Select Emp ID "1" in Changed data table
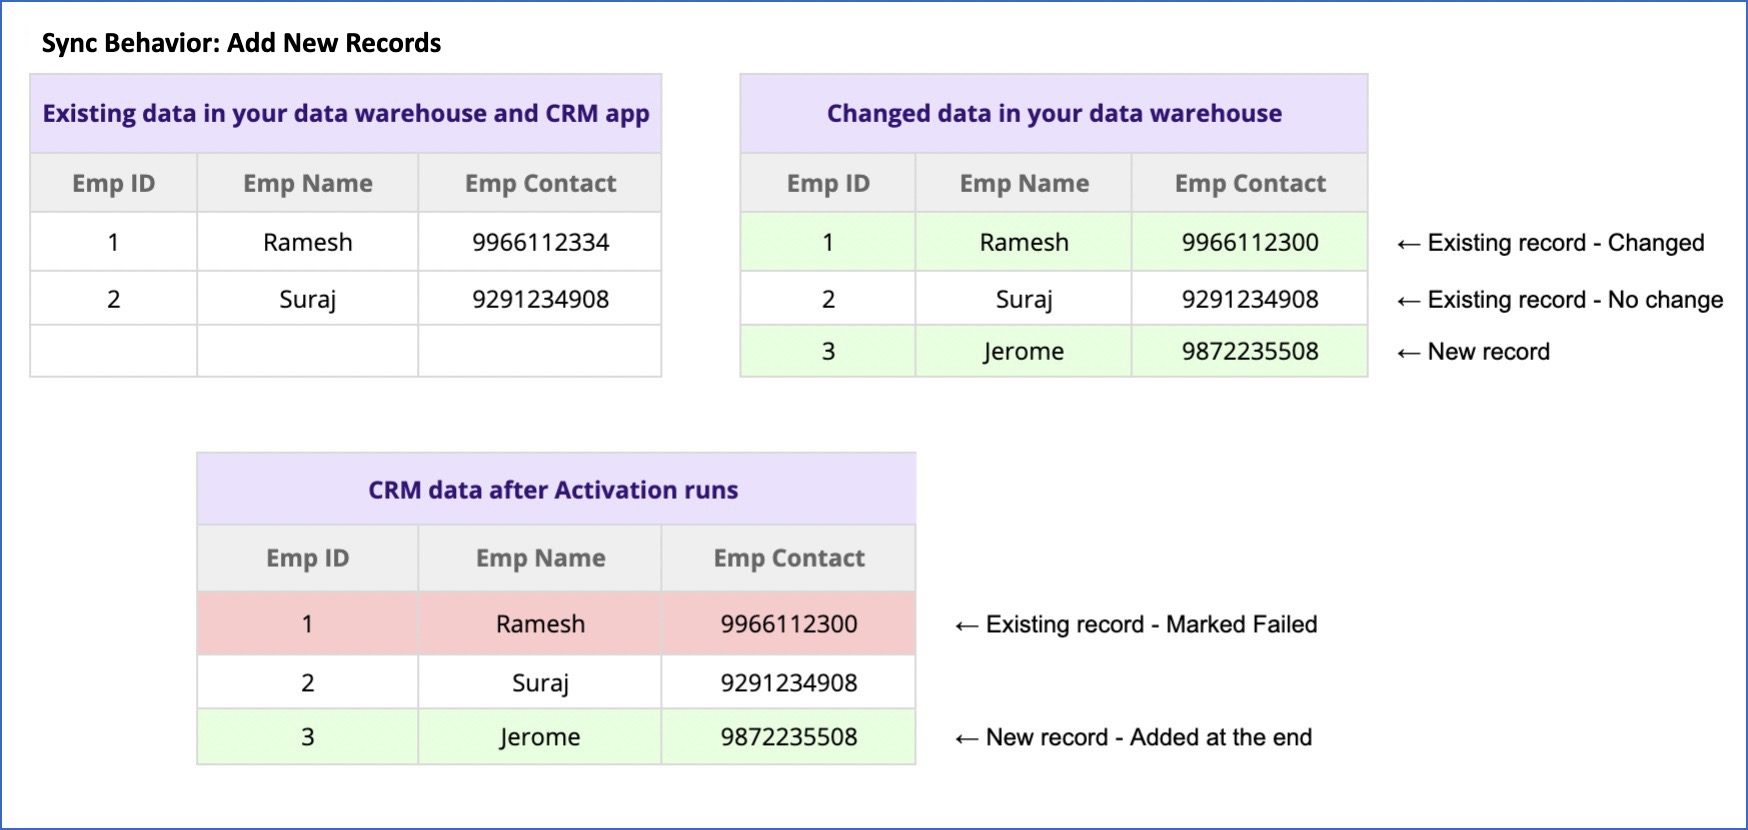Viewport: 1748px width, 830px height. 828,242
